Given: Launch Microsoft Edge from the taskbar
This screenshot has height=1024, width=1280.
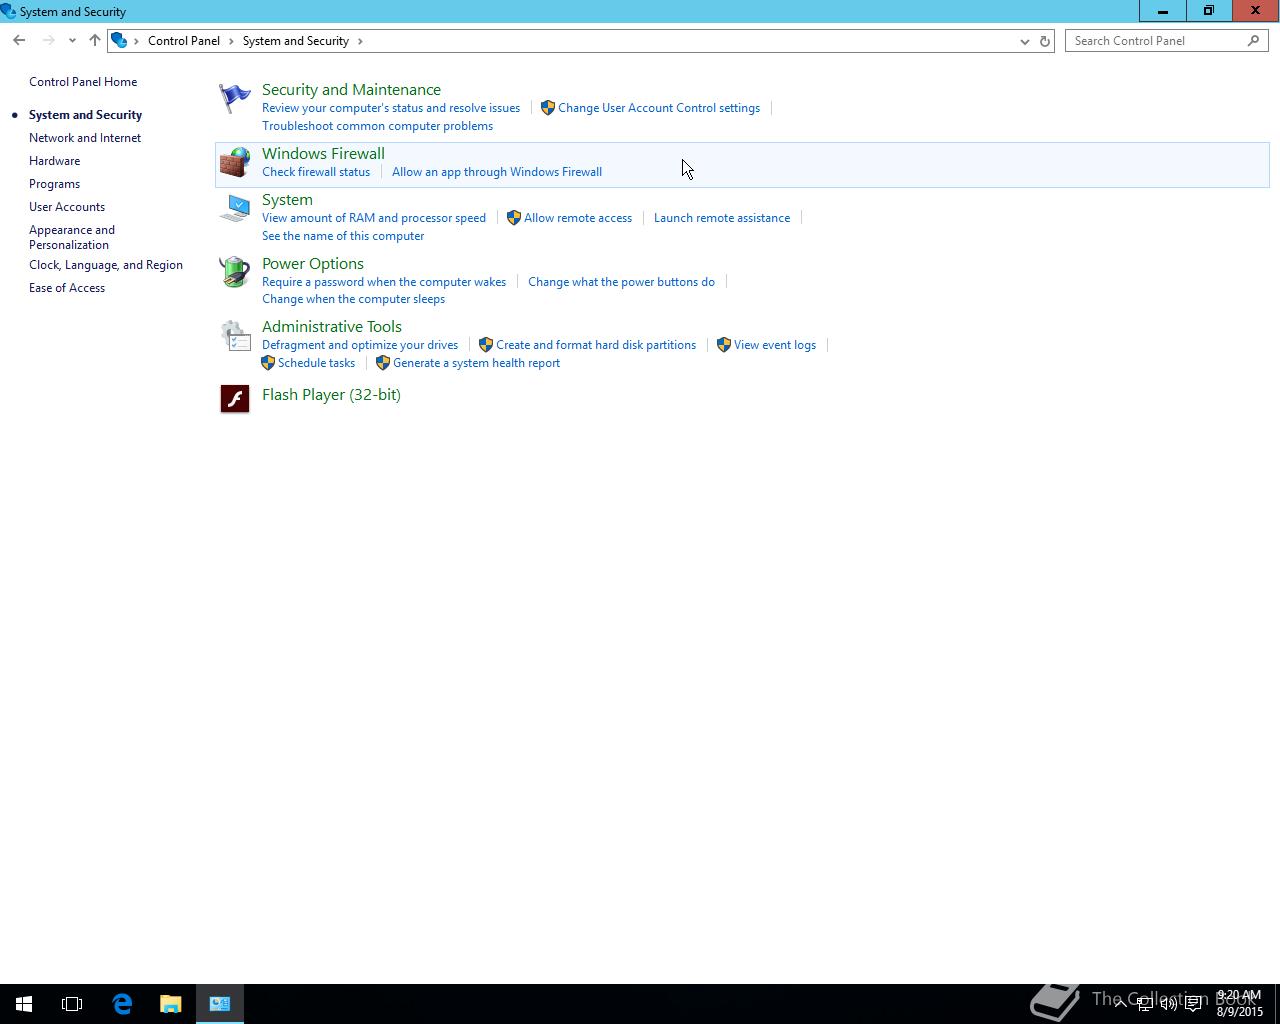Looking at the screenshot, I should pos(122,1004).
